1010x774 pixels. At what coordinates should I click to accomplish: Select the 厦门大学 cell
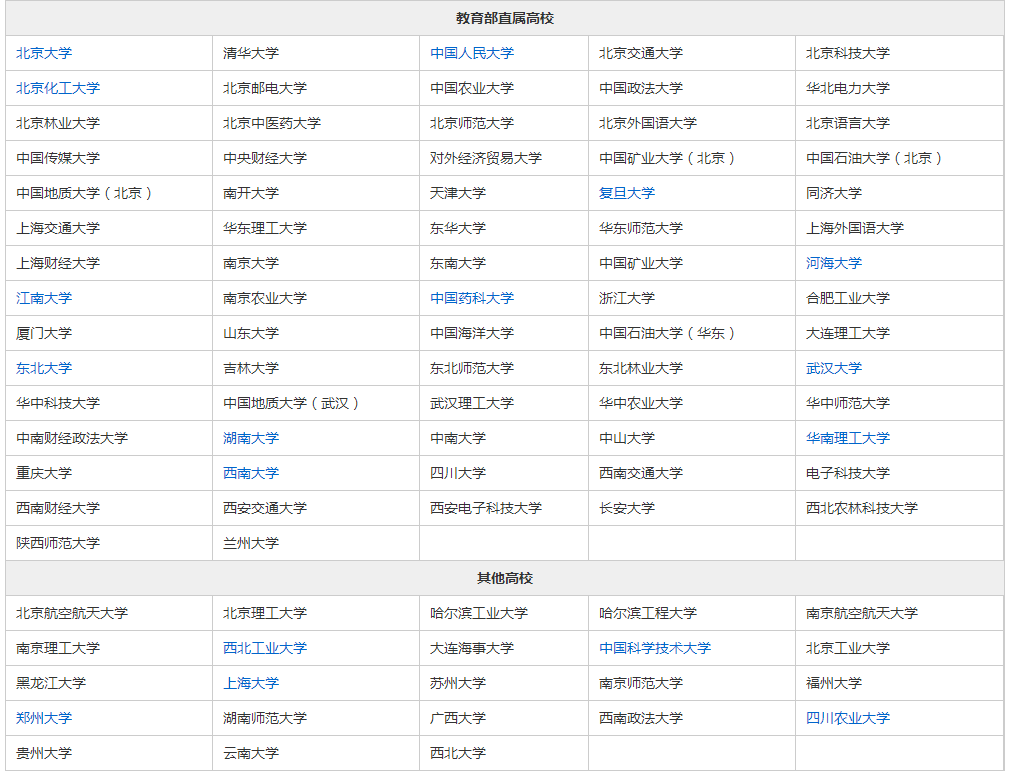tap(109, 333)
